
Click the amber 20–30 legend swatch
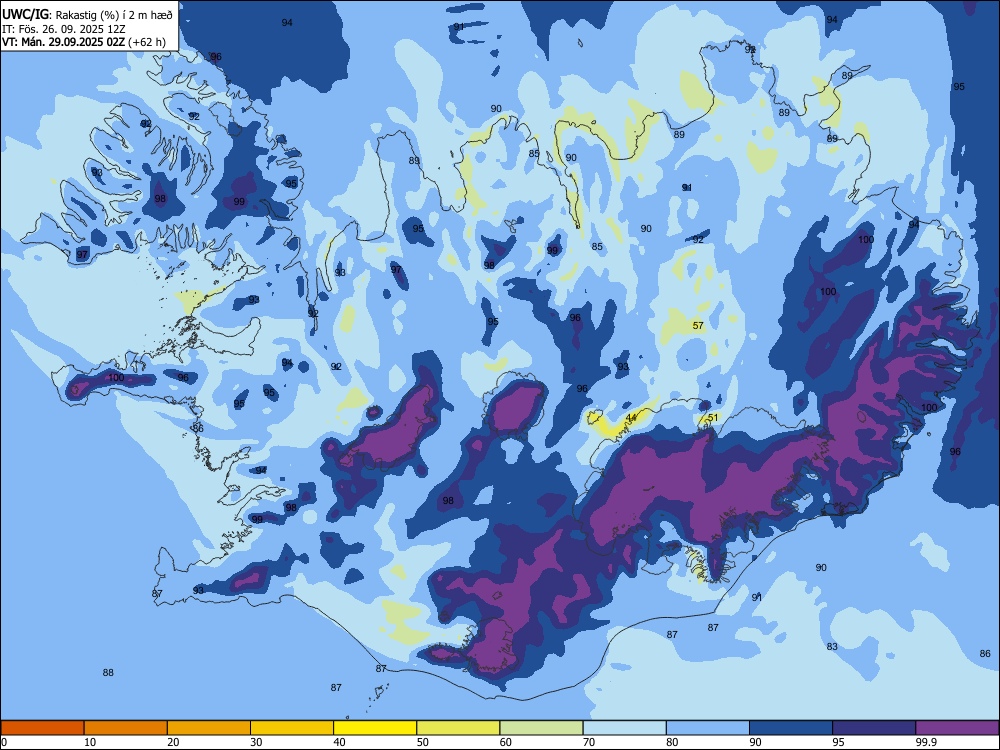click(209, 728)
